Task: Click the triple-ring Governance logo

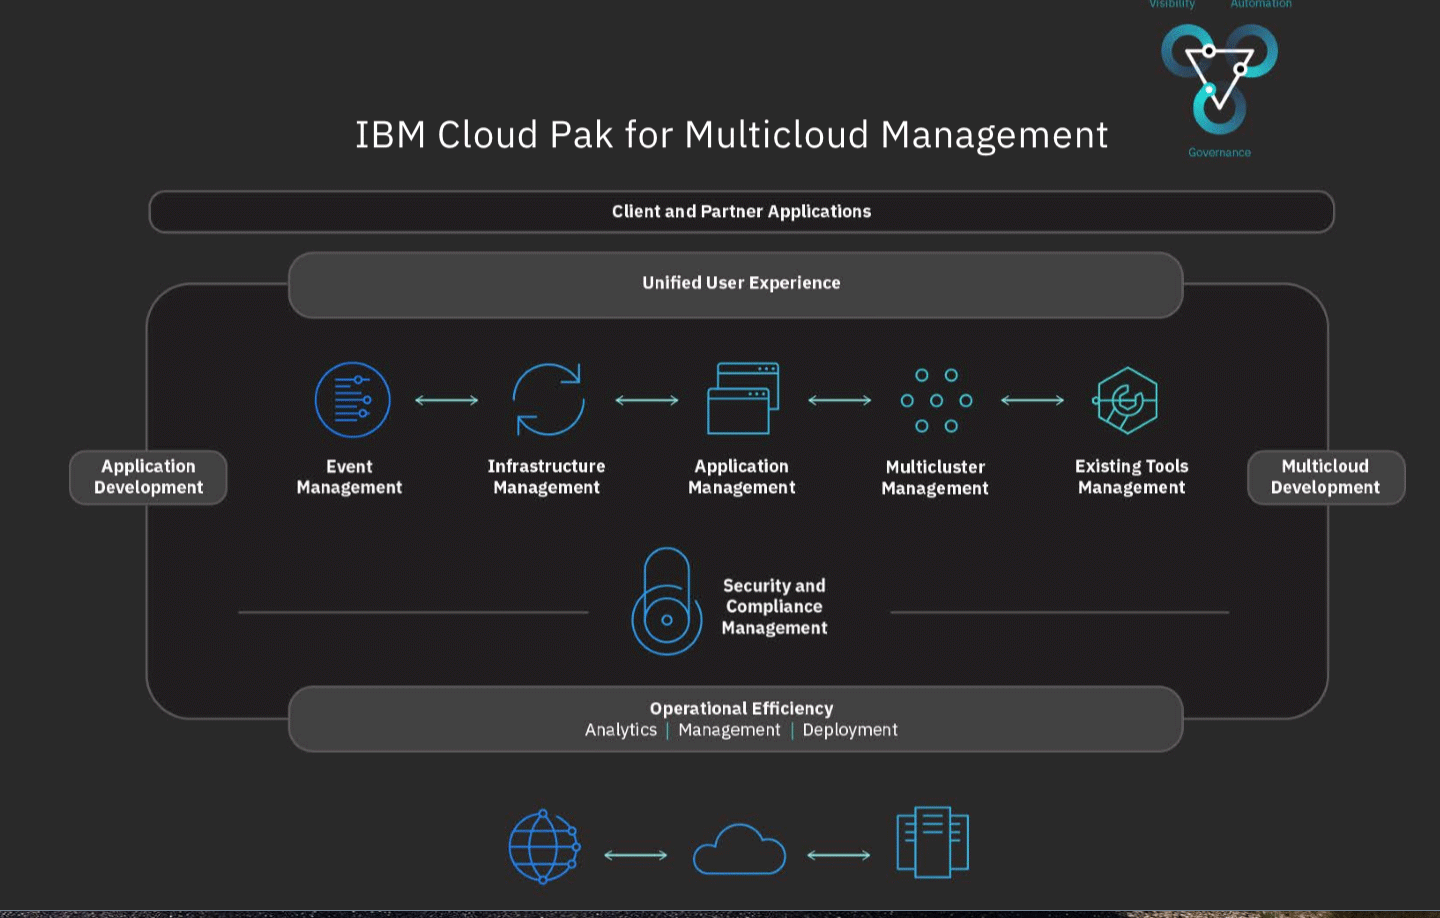Action: (x=1219, y=78)
